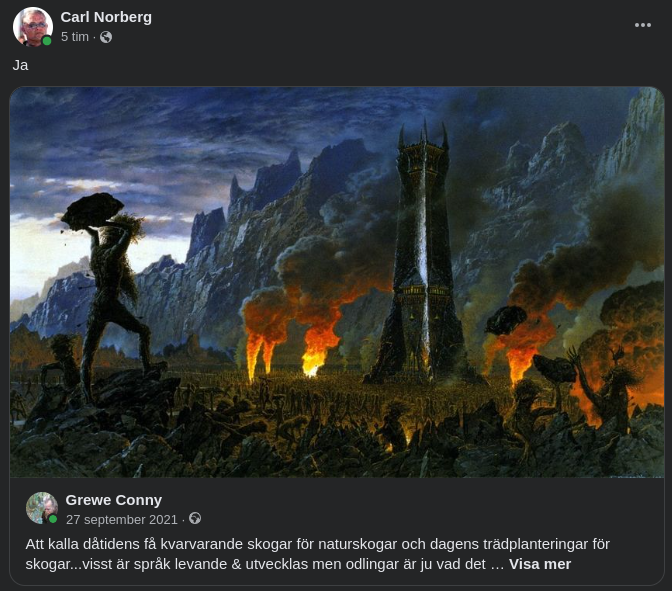Click green online dot on Grewe Conny's avatar

[x=53, y=519]
